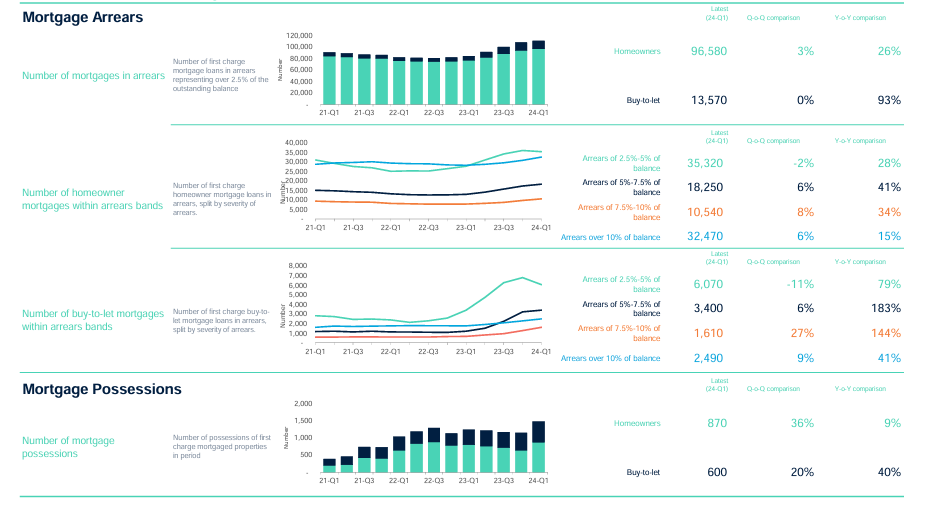Click the 28% yearly change figure

[889, 163]
